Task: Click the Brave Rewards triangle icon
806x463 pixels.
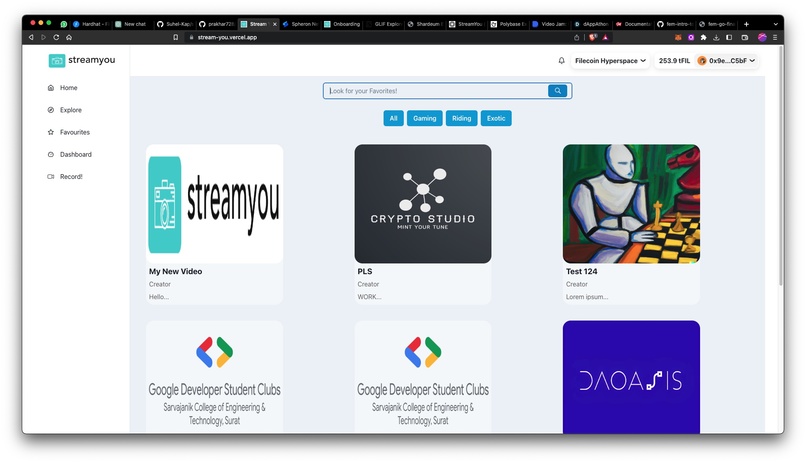Action: [605, 37]
